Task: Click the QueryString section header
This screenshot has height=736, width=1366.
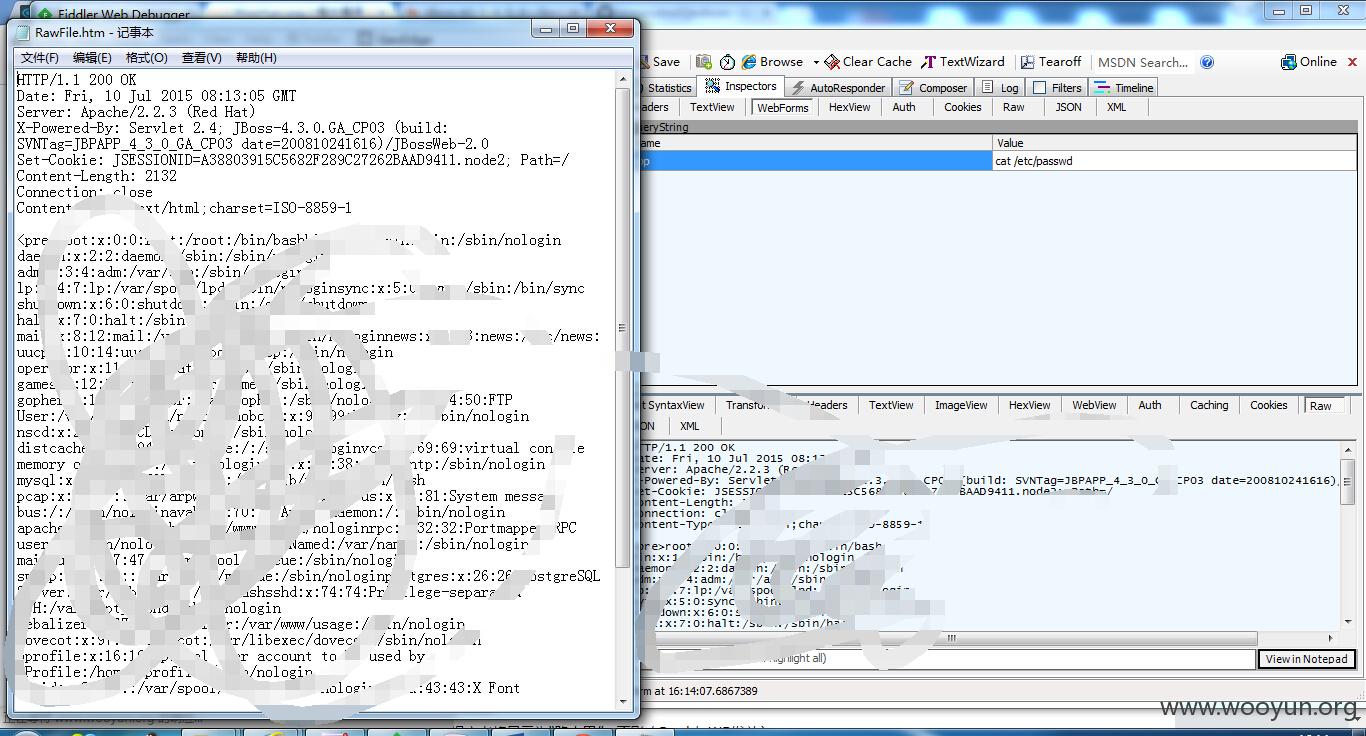Action: click(x=998, y=127)
